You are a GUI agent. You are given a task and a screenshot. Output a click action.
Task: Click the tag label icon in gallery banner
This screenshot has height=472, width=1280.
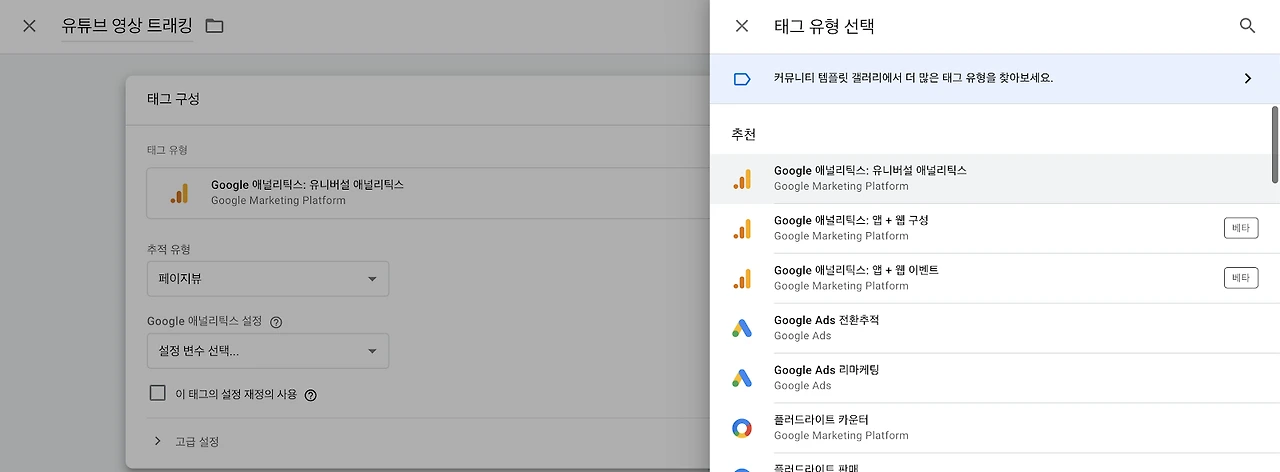point(742,78)
